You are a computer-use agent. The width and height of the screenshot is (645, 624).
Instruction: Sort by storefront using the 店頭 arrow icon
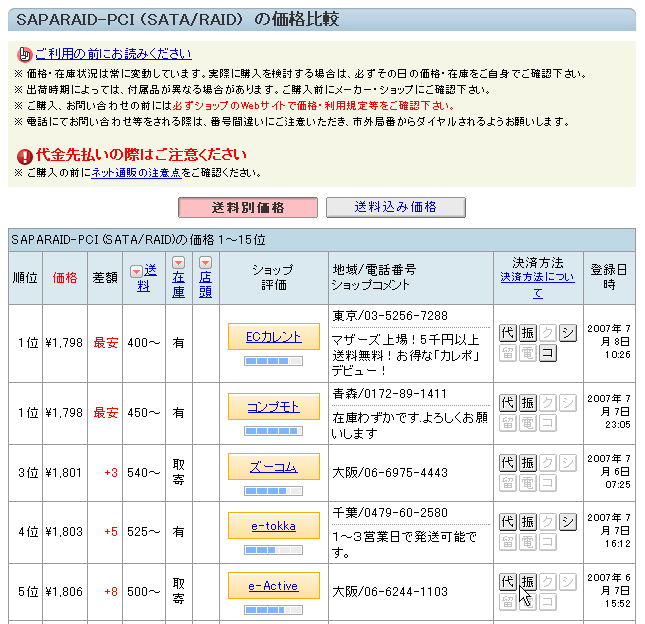[x=205, y=262]
